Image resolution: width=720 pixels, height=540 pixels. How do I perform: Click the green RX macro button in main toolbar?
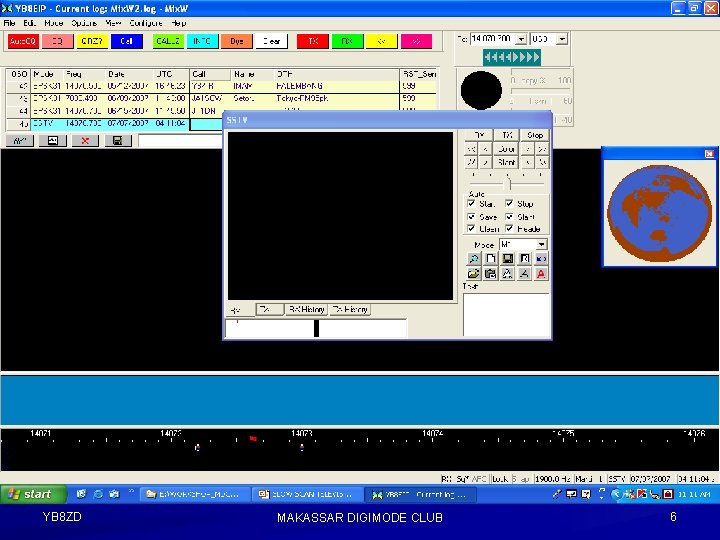click(347, 41)
